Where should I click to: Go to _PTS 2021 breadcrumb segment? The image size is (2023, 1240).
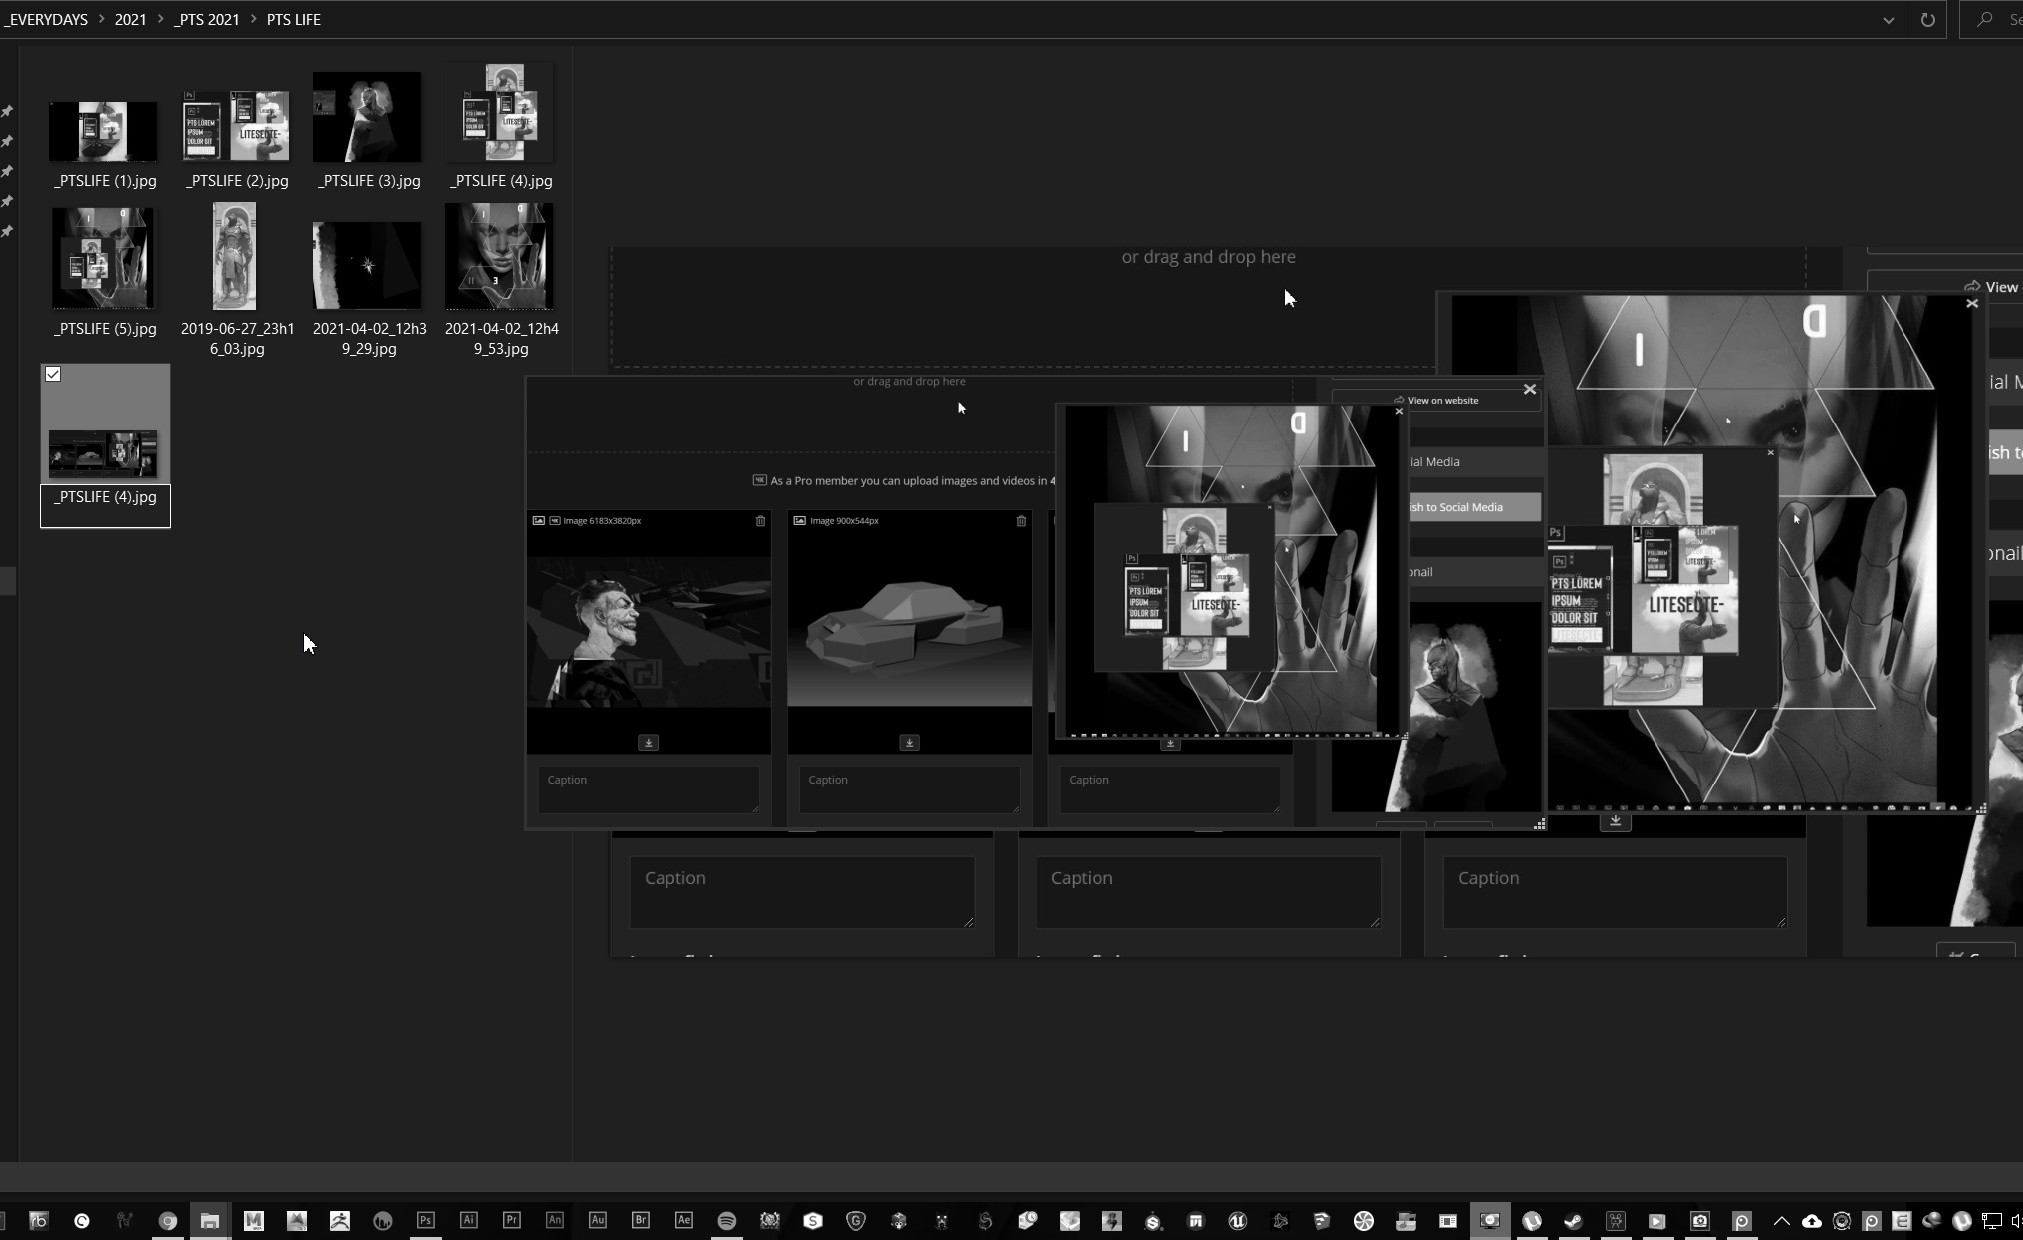[206, 19]
